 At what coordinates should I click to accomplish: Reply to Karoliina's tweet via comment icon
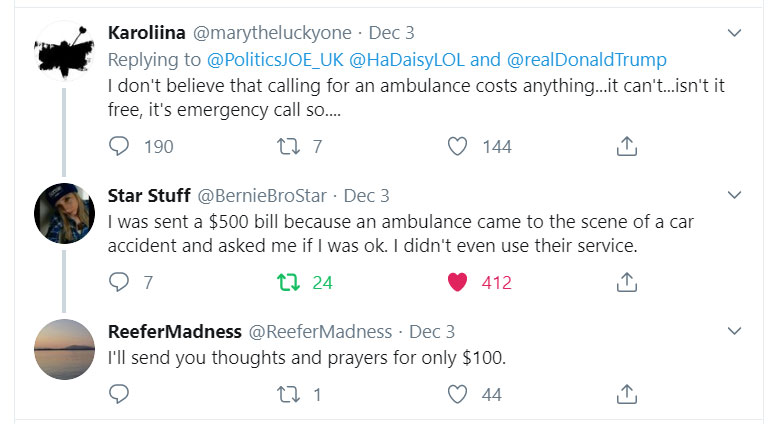pyautogui.click(x=119, y=147)
